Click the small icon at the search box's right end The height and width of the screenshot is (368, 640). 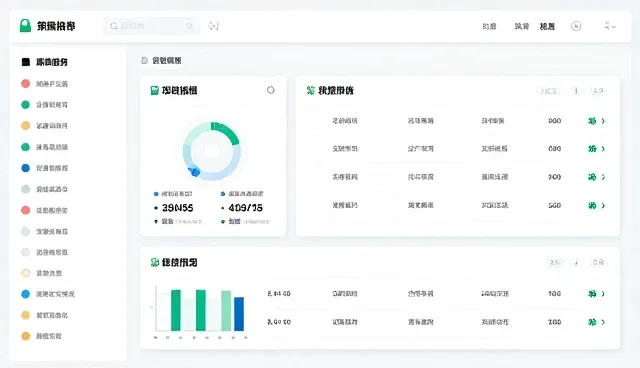pyautogui.click(x=189, y=26)
